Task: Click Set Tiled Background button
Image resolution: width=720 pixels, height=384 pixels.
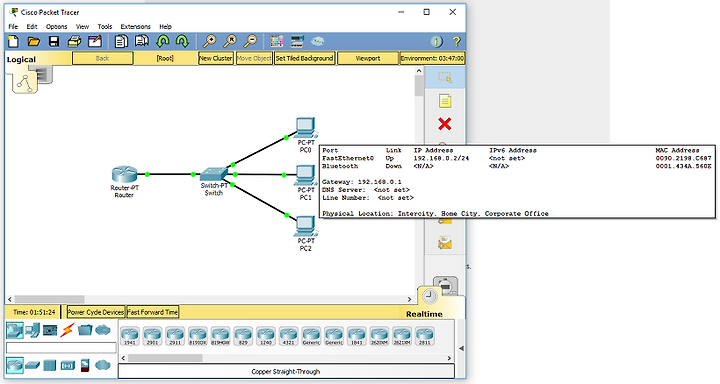Action: point(304,58)
